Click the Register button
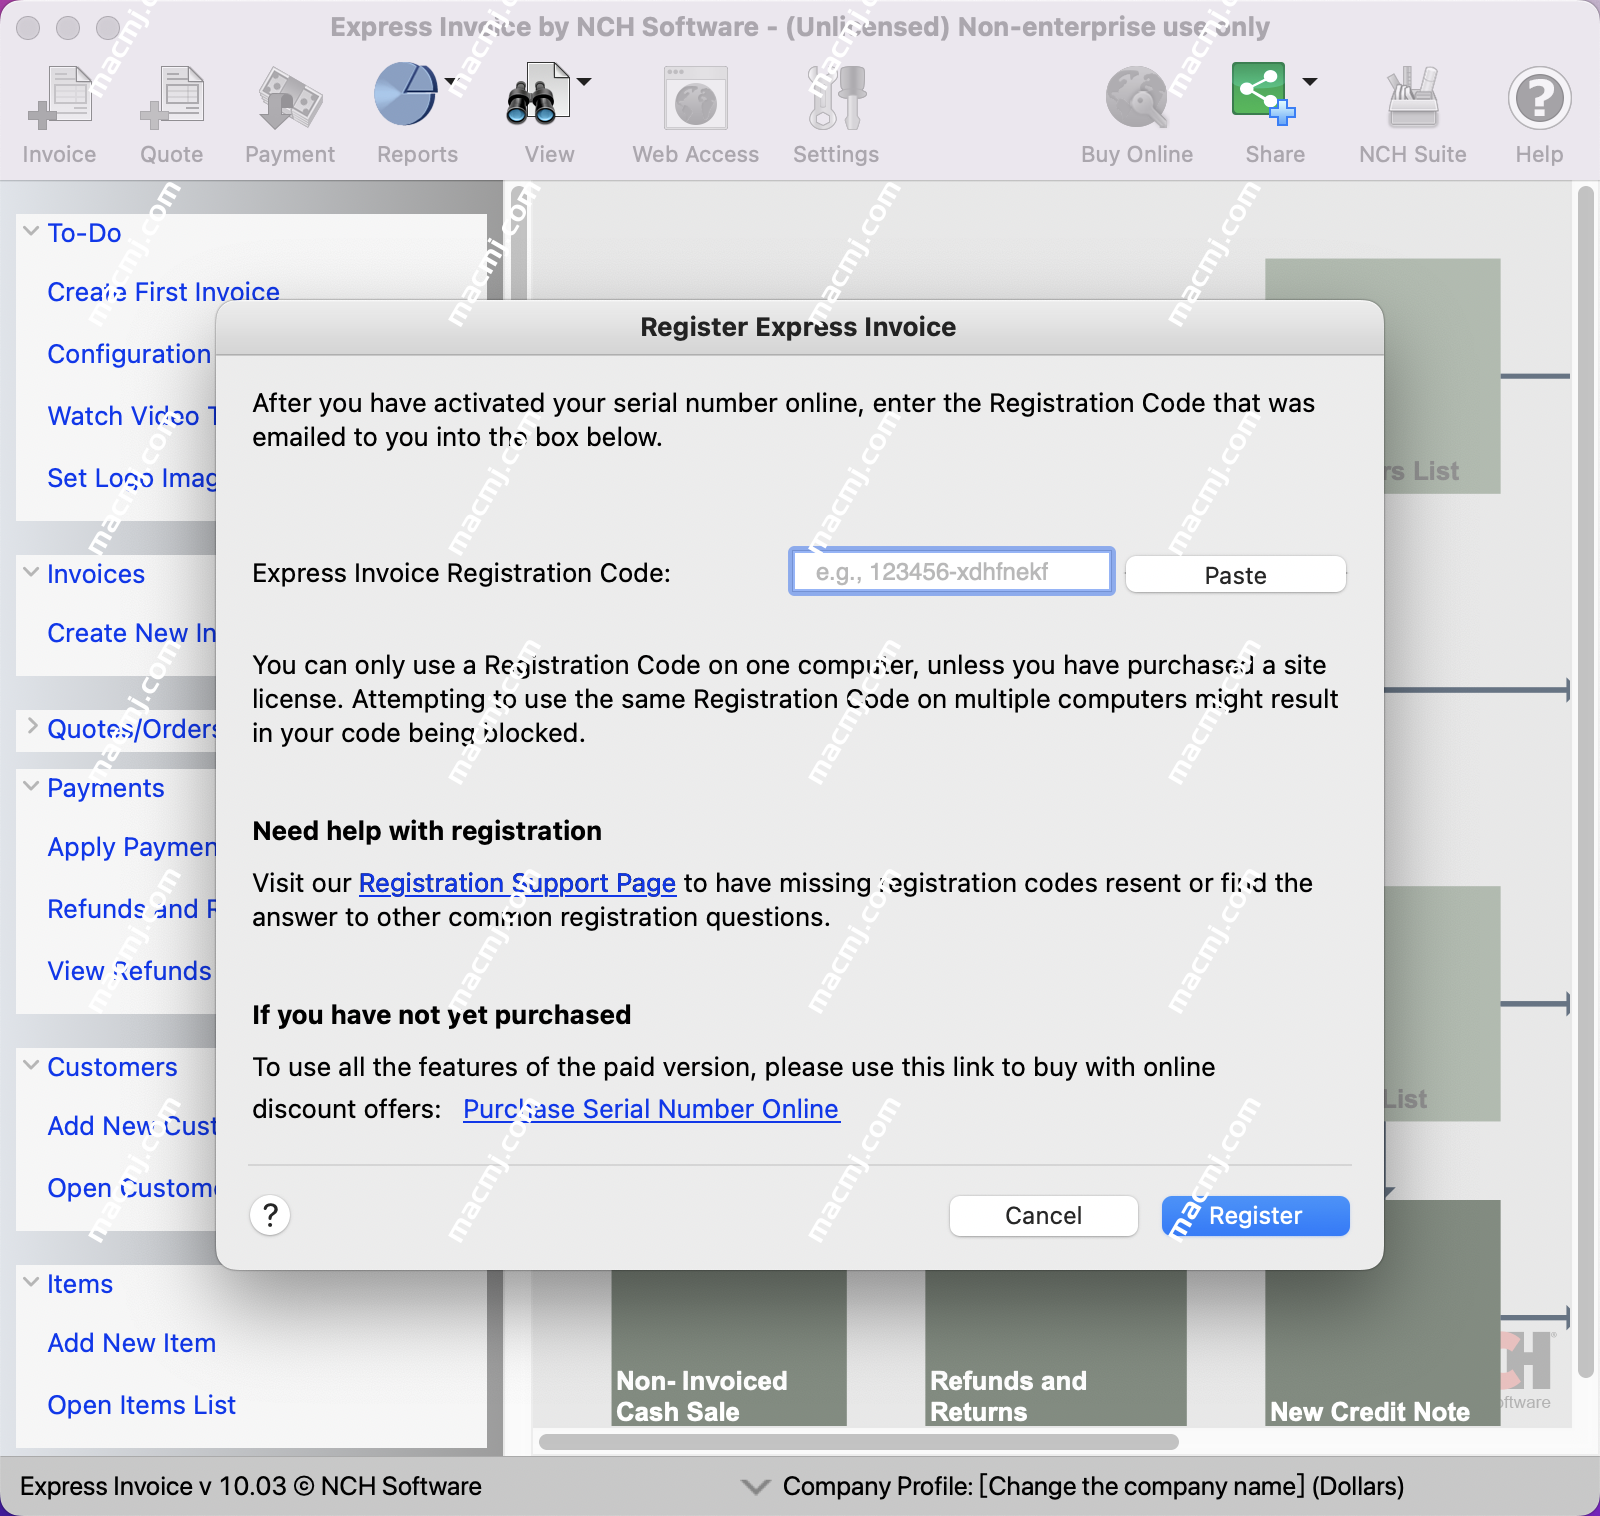The image size is (1600, 1516). tap(1255, 1215)
